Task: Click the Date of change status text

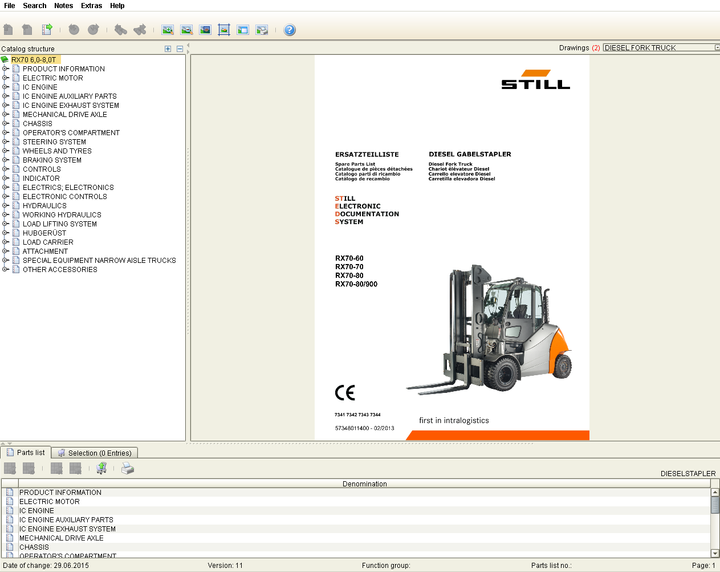Action: point(46,565)
